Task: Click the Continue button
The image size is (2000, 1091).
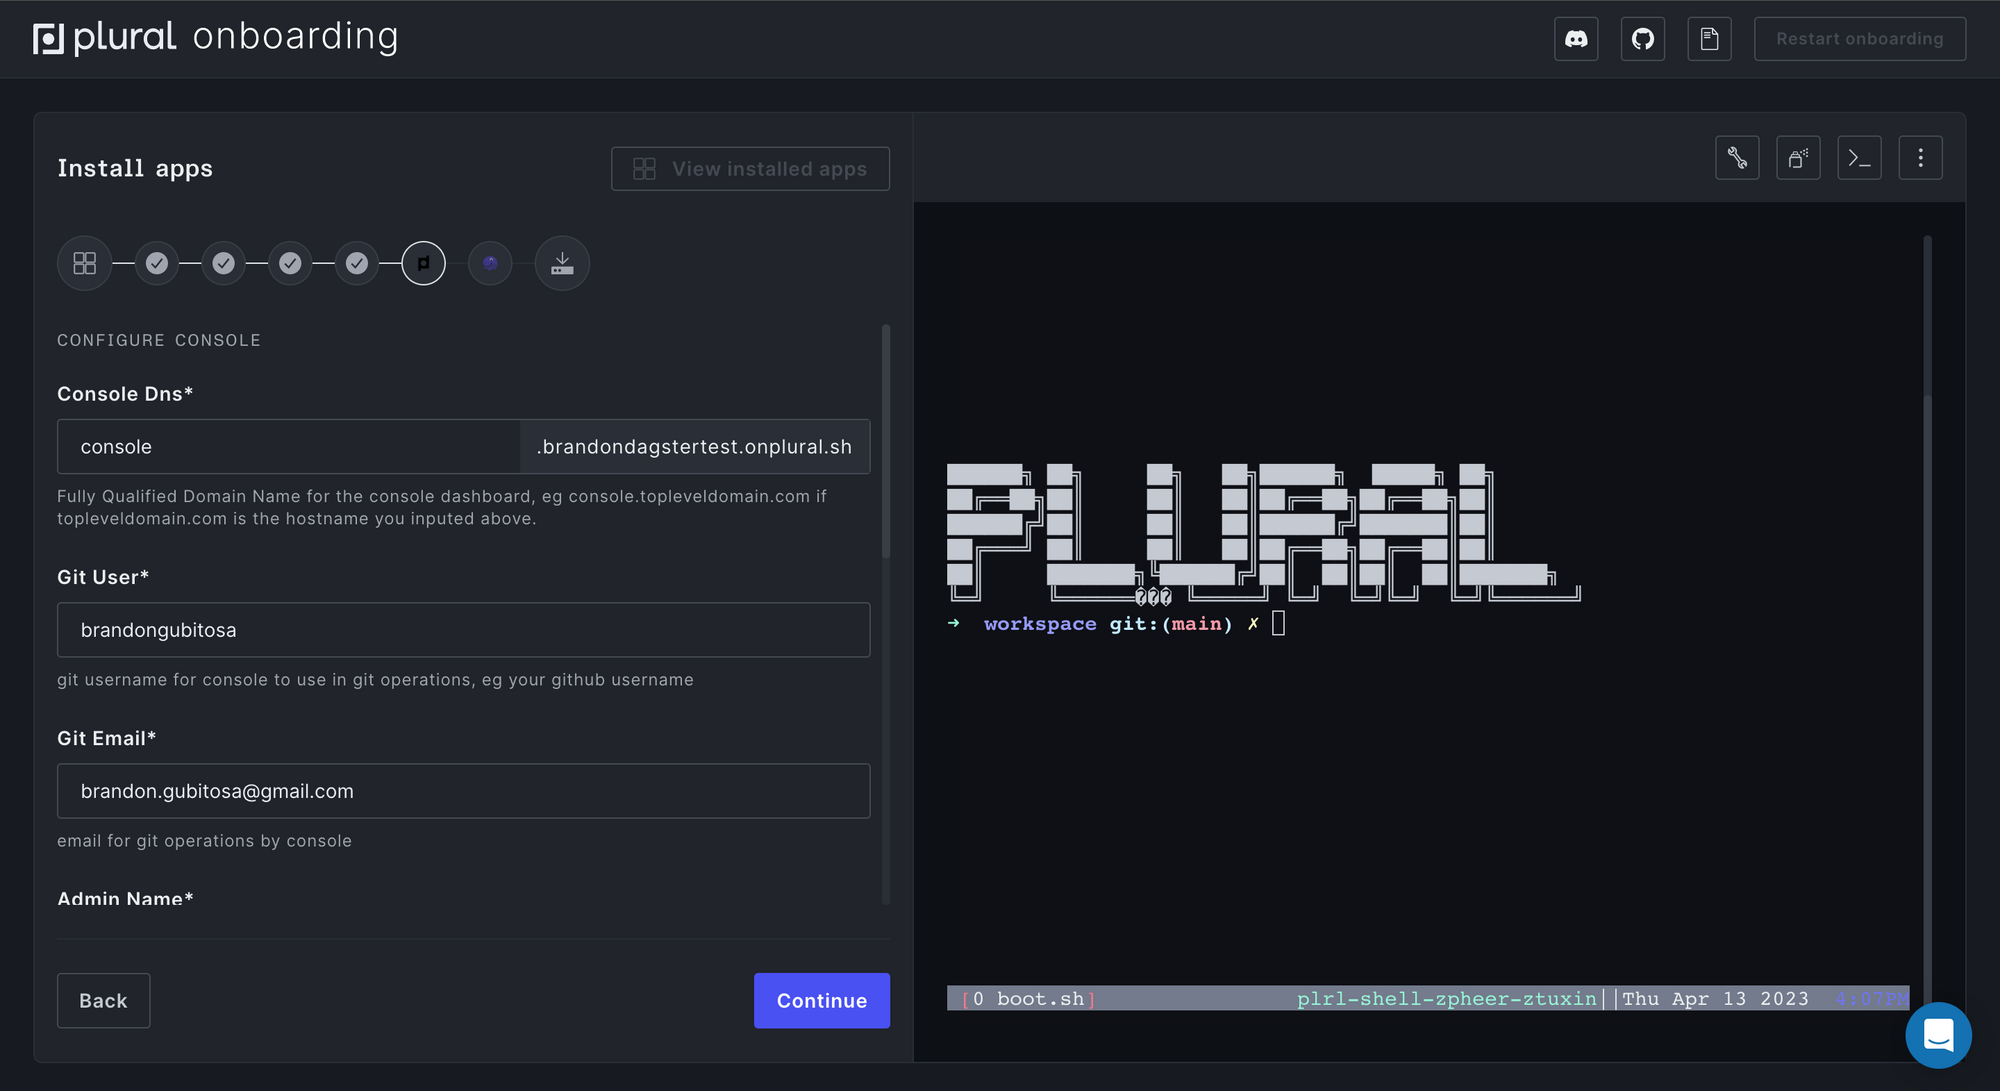Action: click(822, 1001)
